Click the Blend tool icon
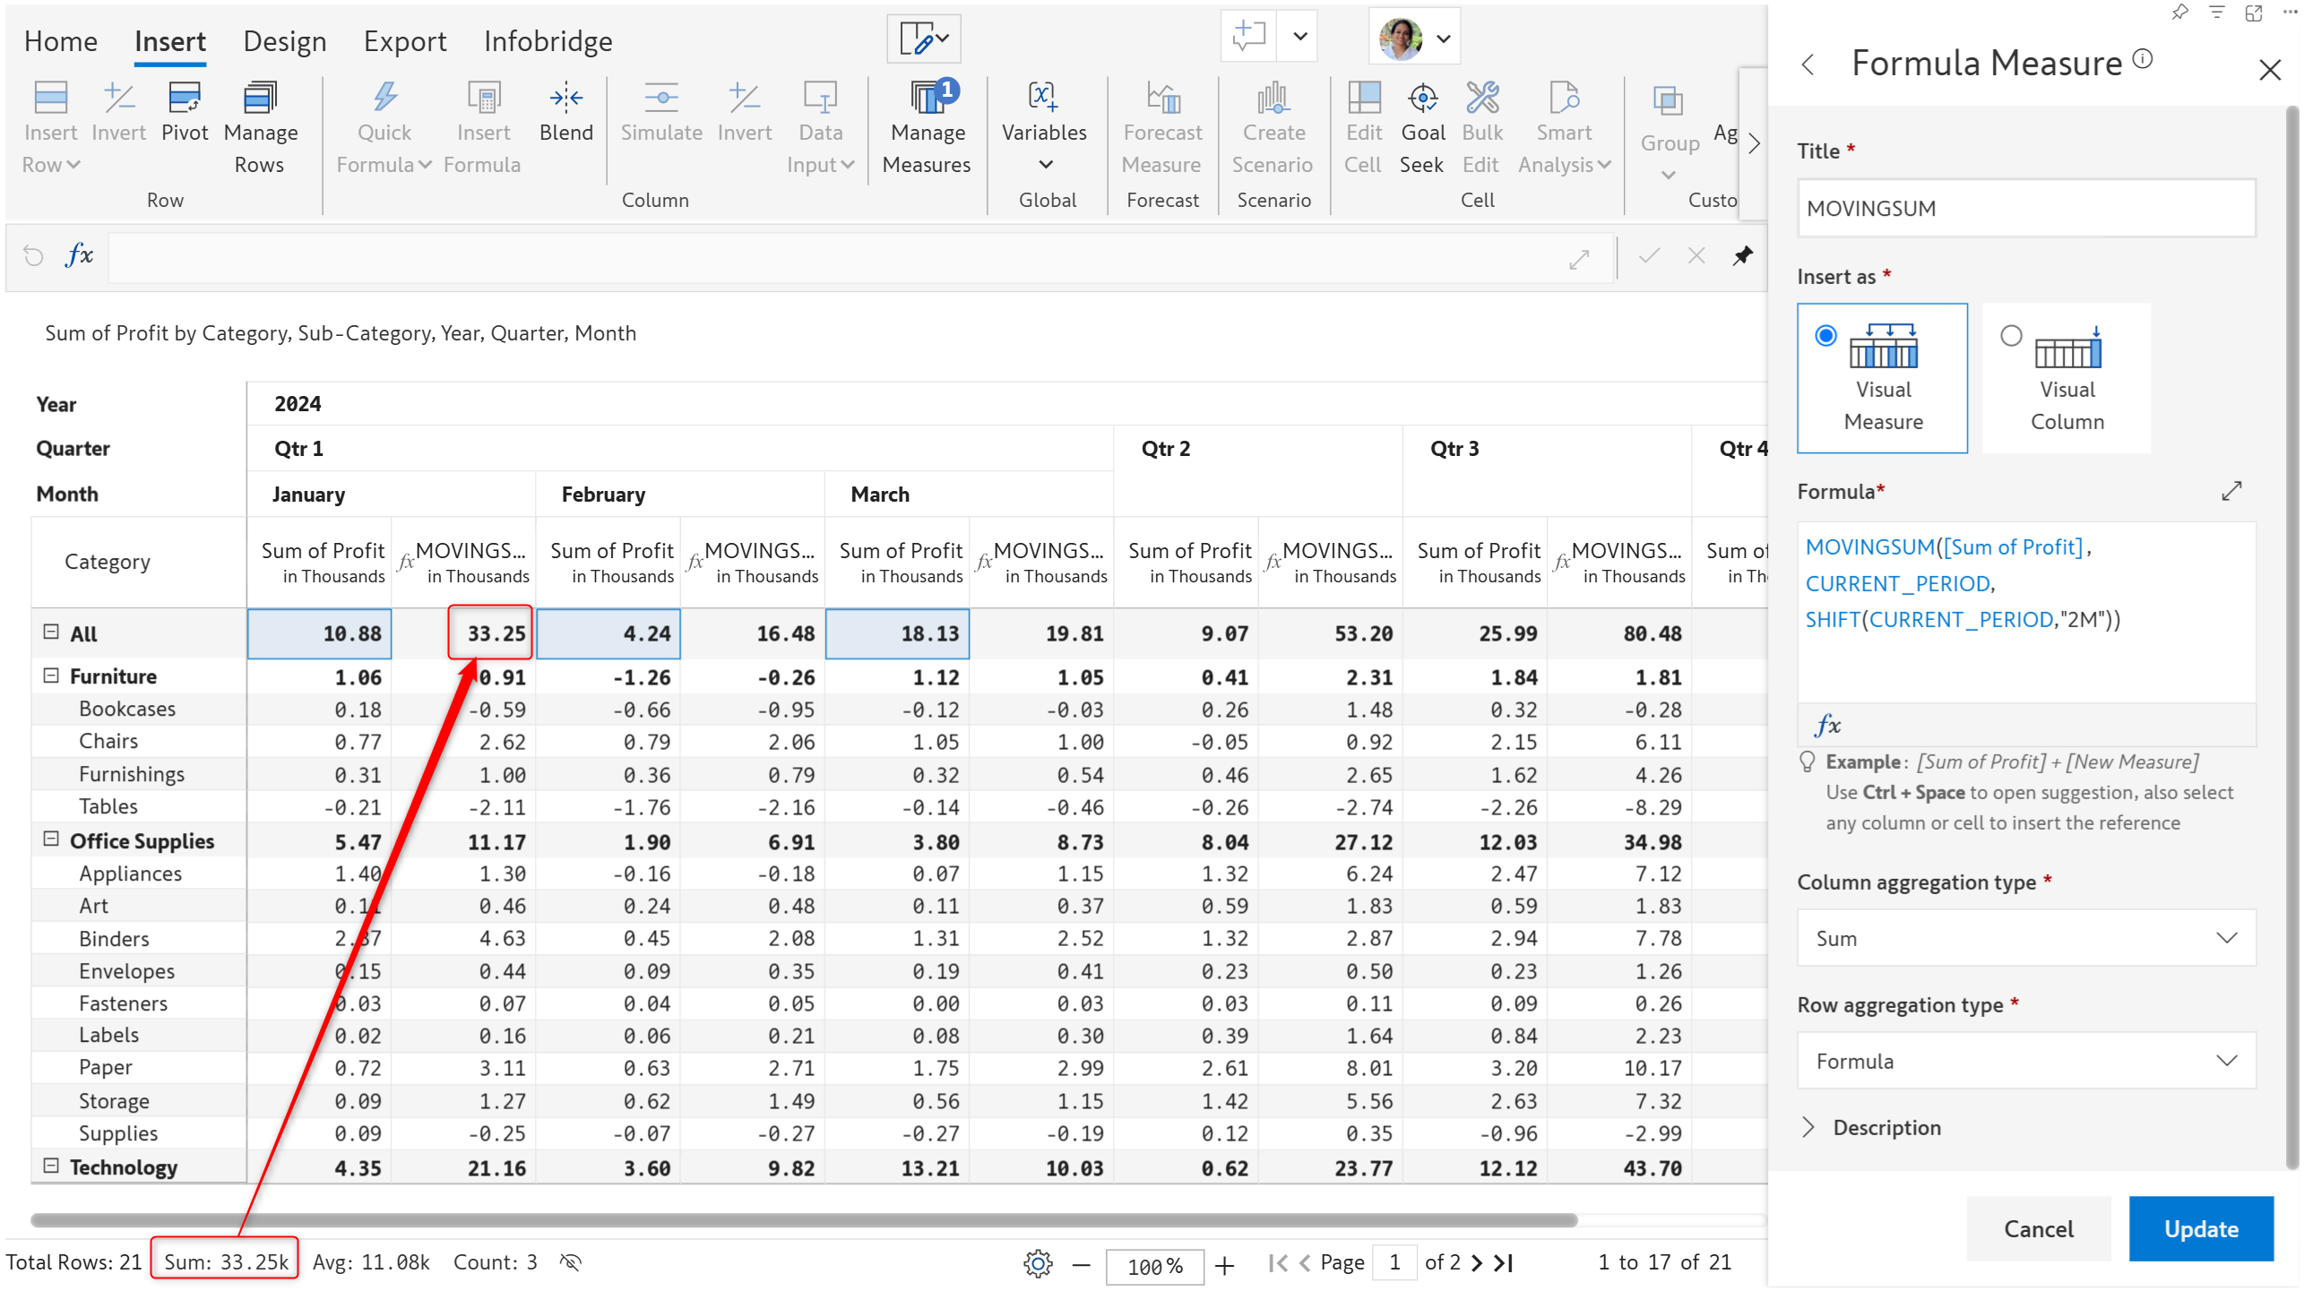The width and height of the screenshot is (2304, 1291). pos(565,99)
